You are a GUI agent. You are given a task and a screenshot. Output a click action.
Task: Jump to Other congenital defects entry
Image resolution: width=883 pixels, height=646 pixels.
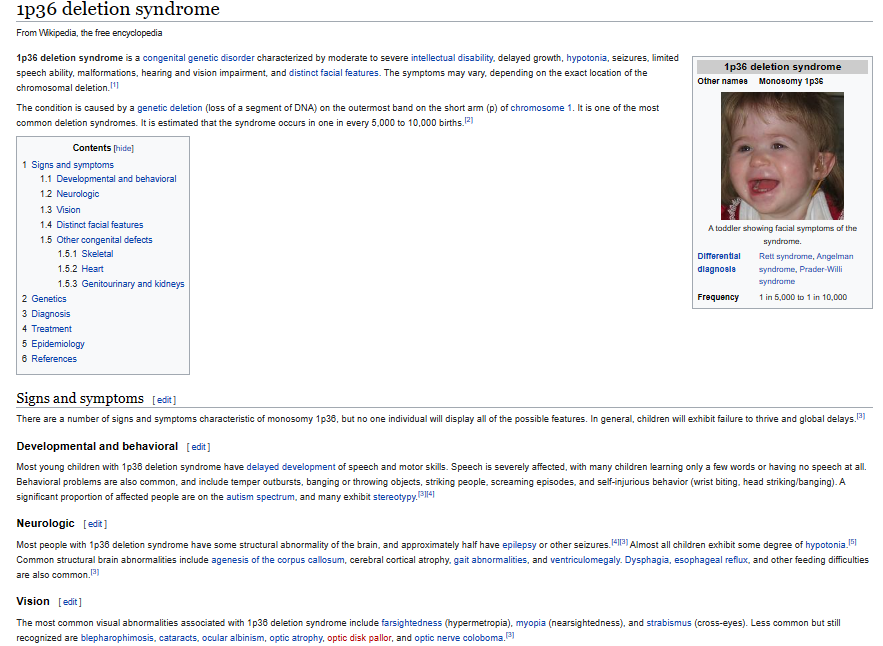tap(104, 240)
